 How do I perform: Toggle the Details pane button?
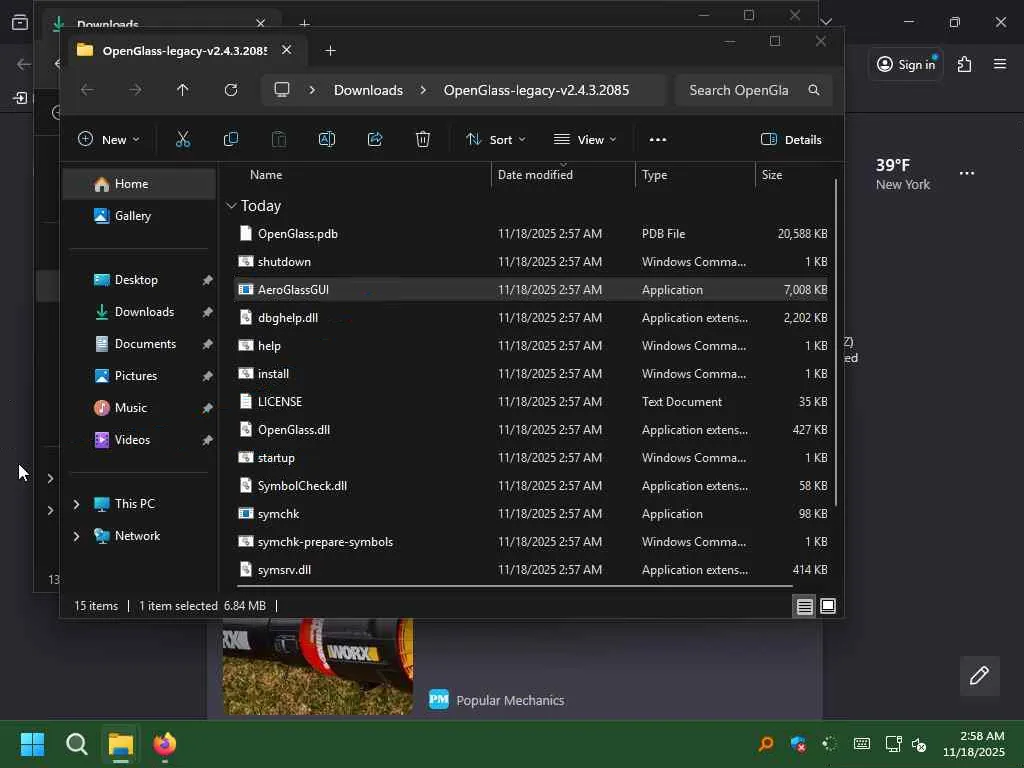point(792,140)
